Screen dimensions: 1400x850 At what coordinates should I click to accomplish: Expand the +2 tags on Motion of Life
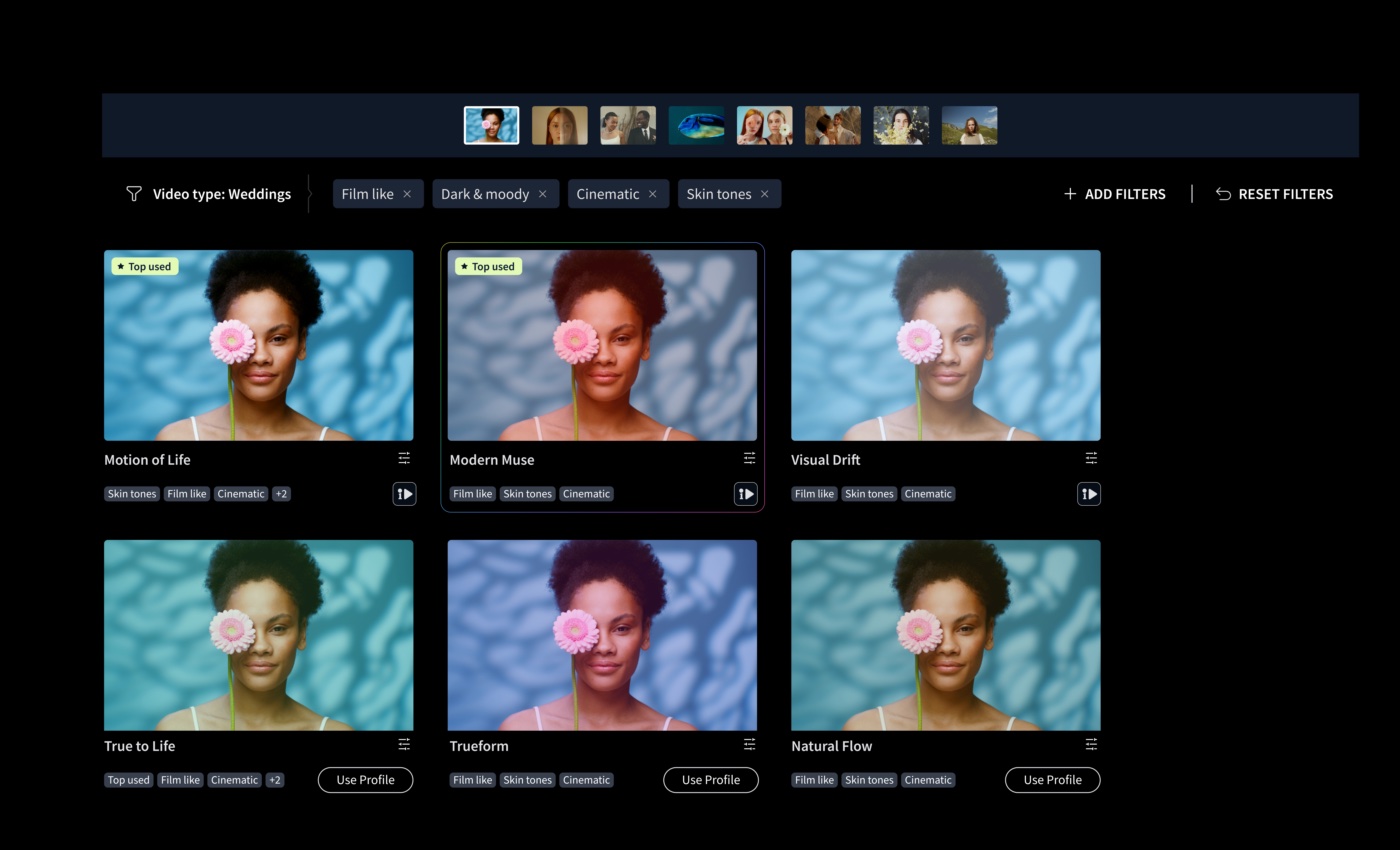[x=281, y=494]
